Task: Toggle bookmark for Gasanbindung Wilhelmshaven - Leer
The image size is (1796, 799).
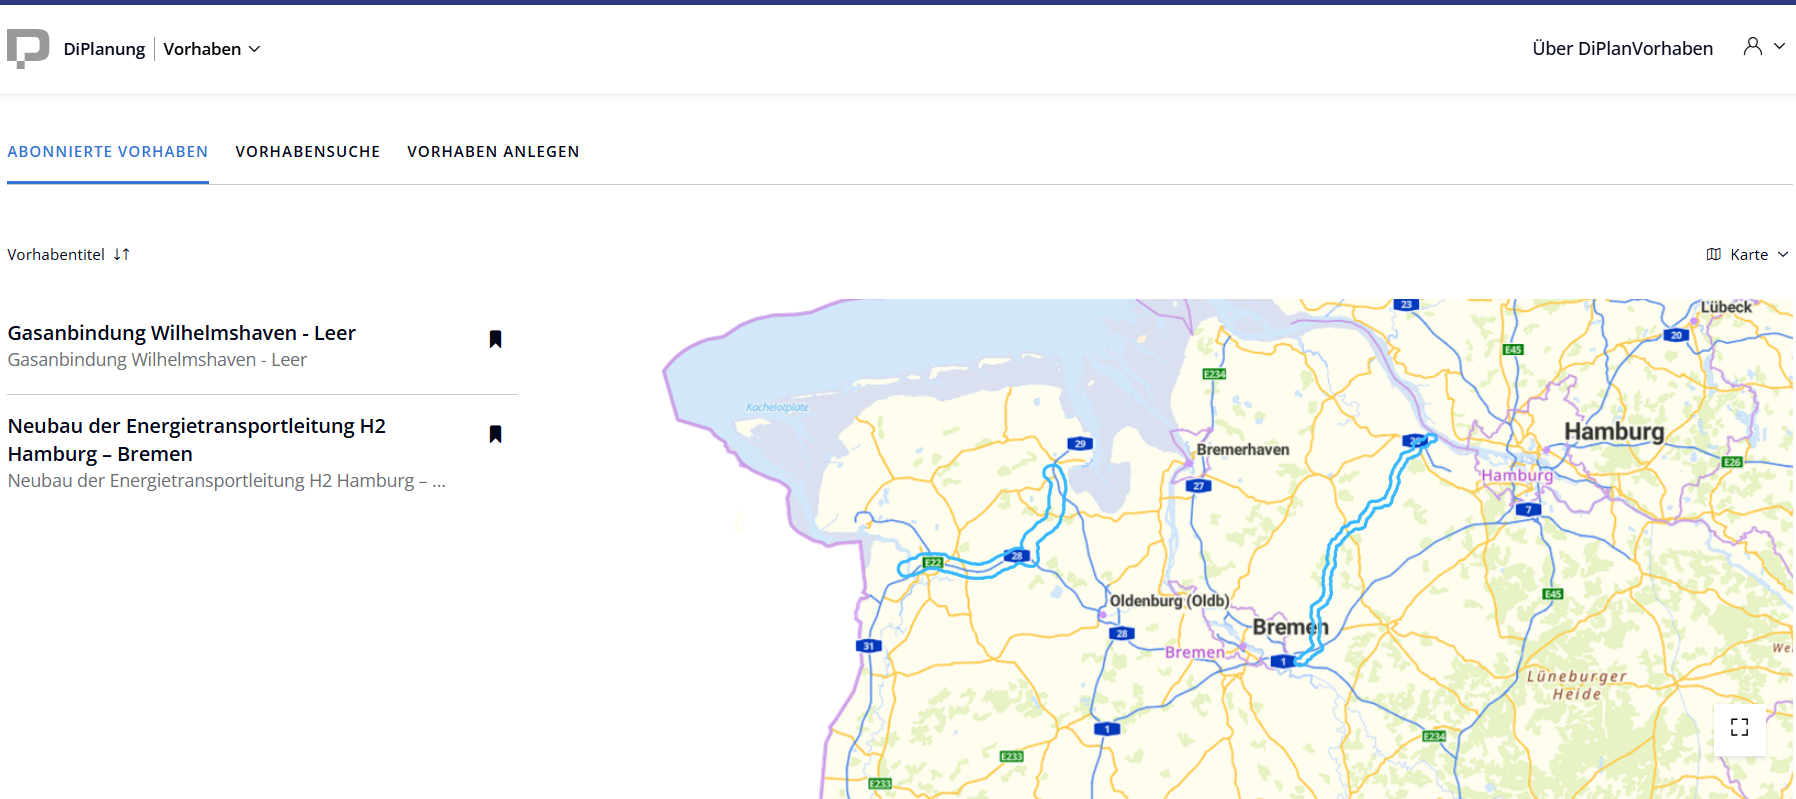Action: (x=495, y=339)
